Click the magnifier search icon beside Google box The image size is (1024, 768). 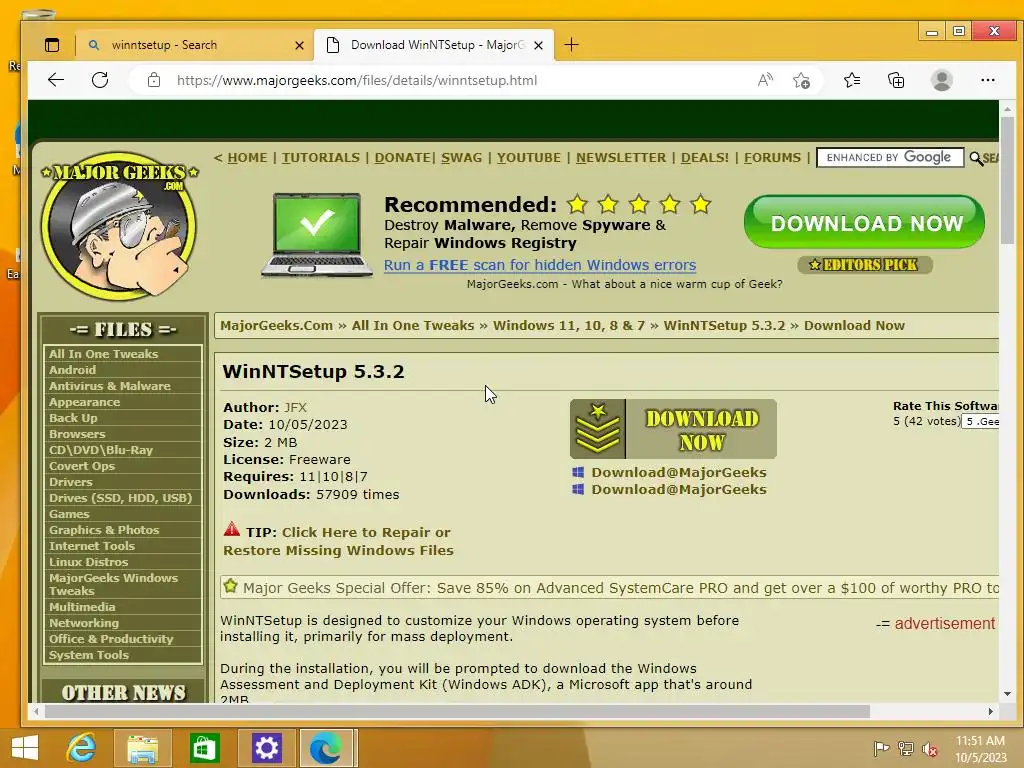click(976, 158)
